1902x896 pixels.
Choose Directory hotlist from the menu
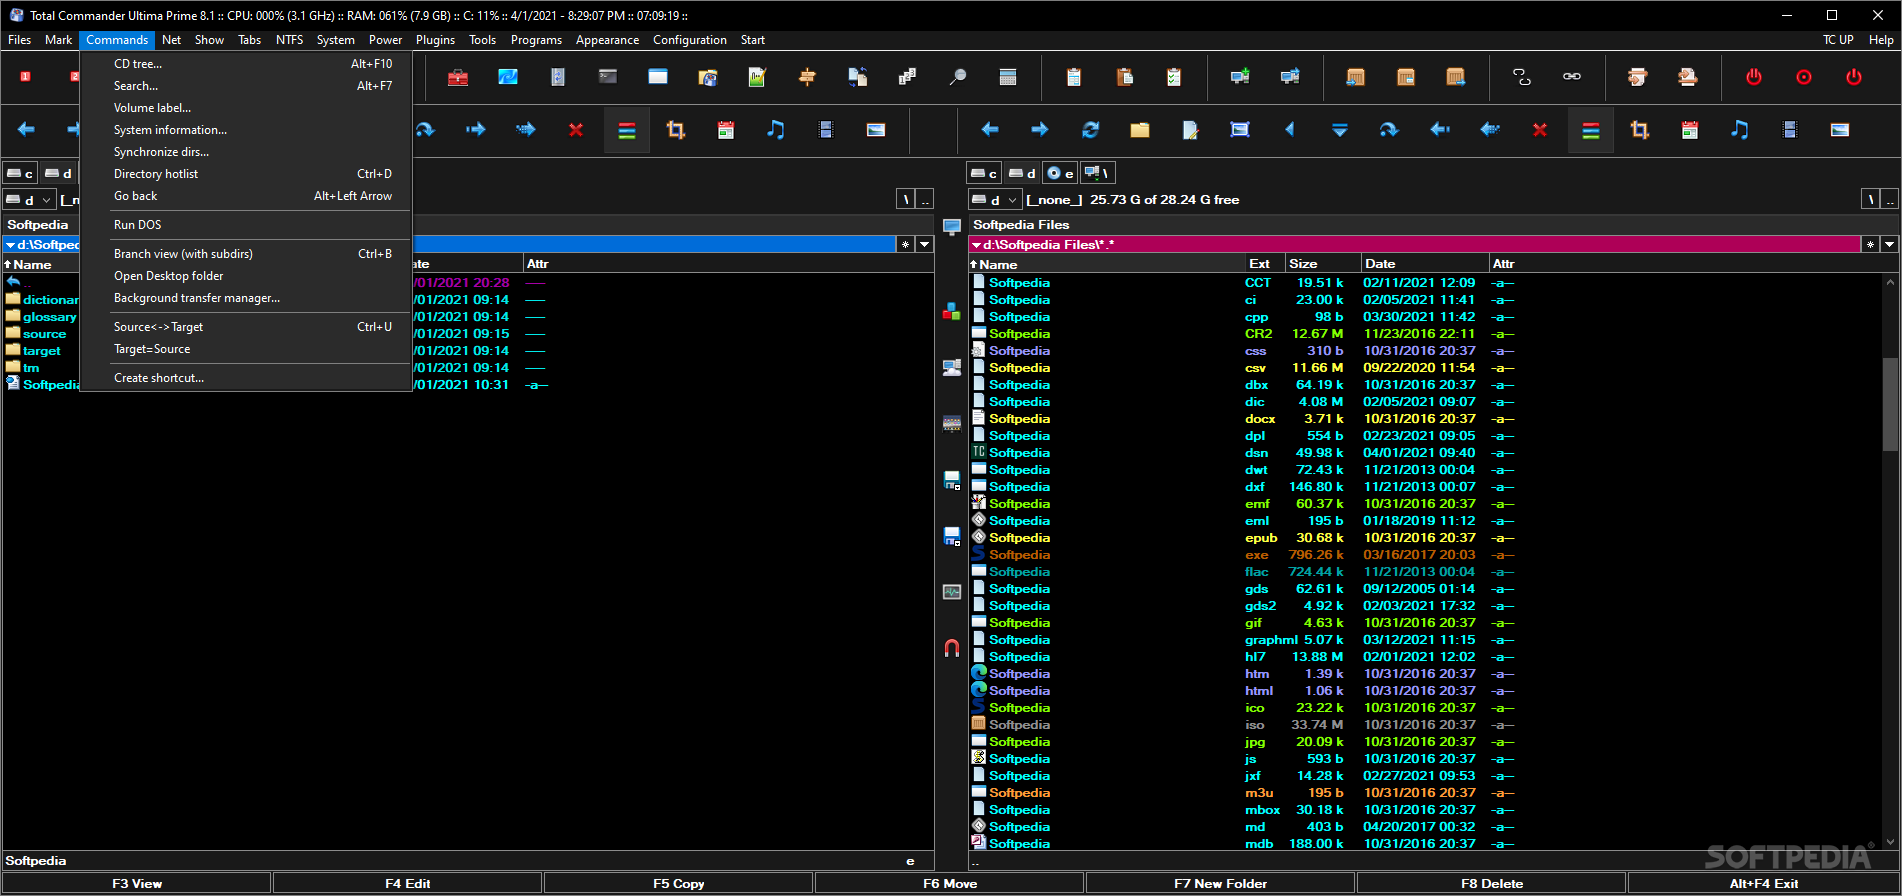pyautogui.click(x=246, y=174)
